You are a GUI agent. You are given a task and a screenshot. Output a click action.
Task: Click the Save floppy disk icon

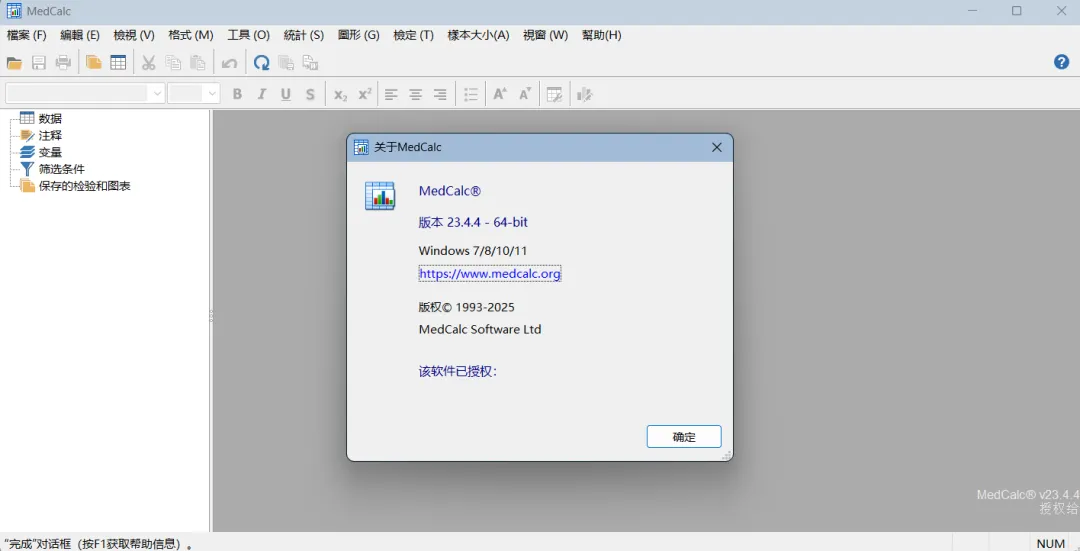(39, 63)
